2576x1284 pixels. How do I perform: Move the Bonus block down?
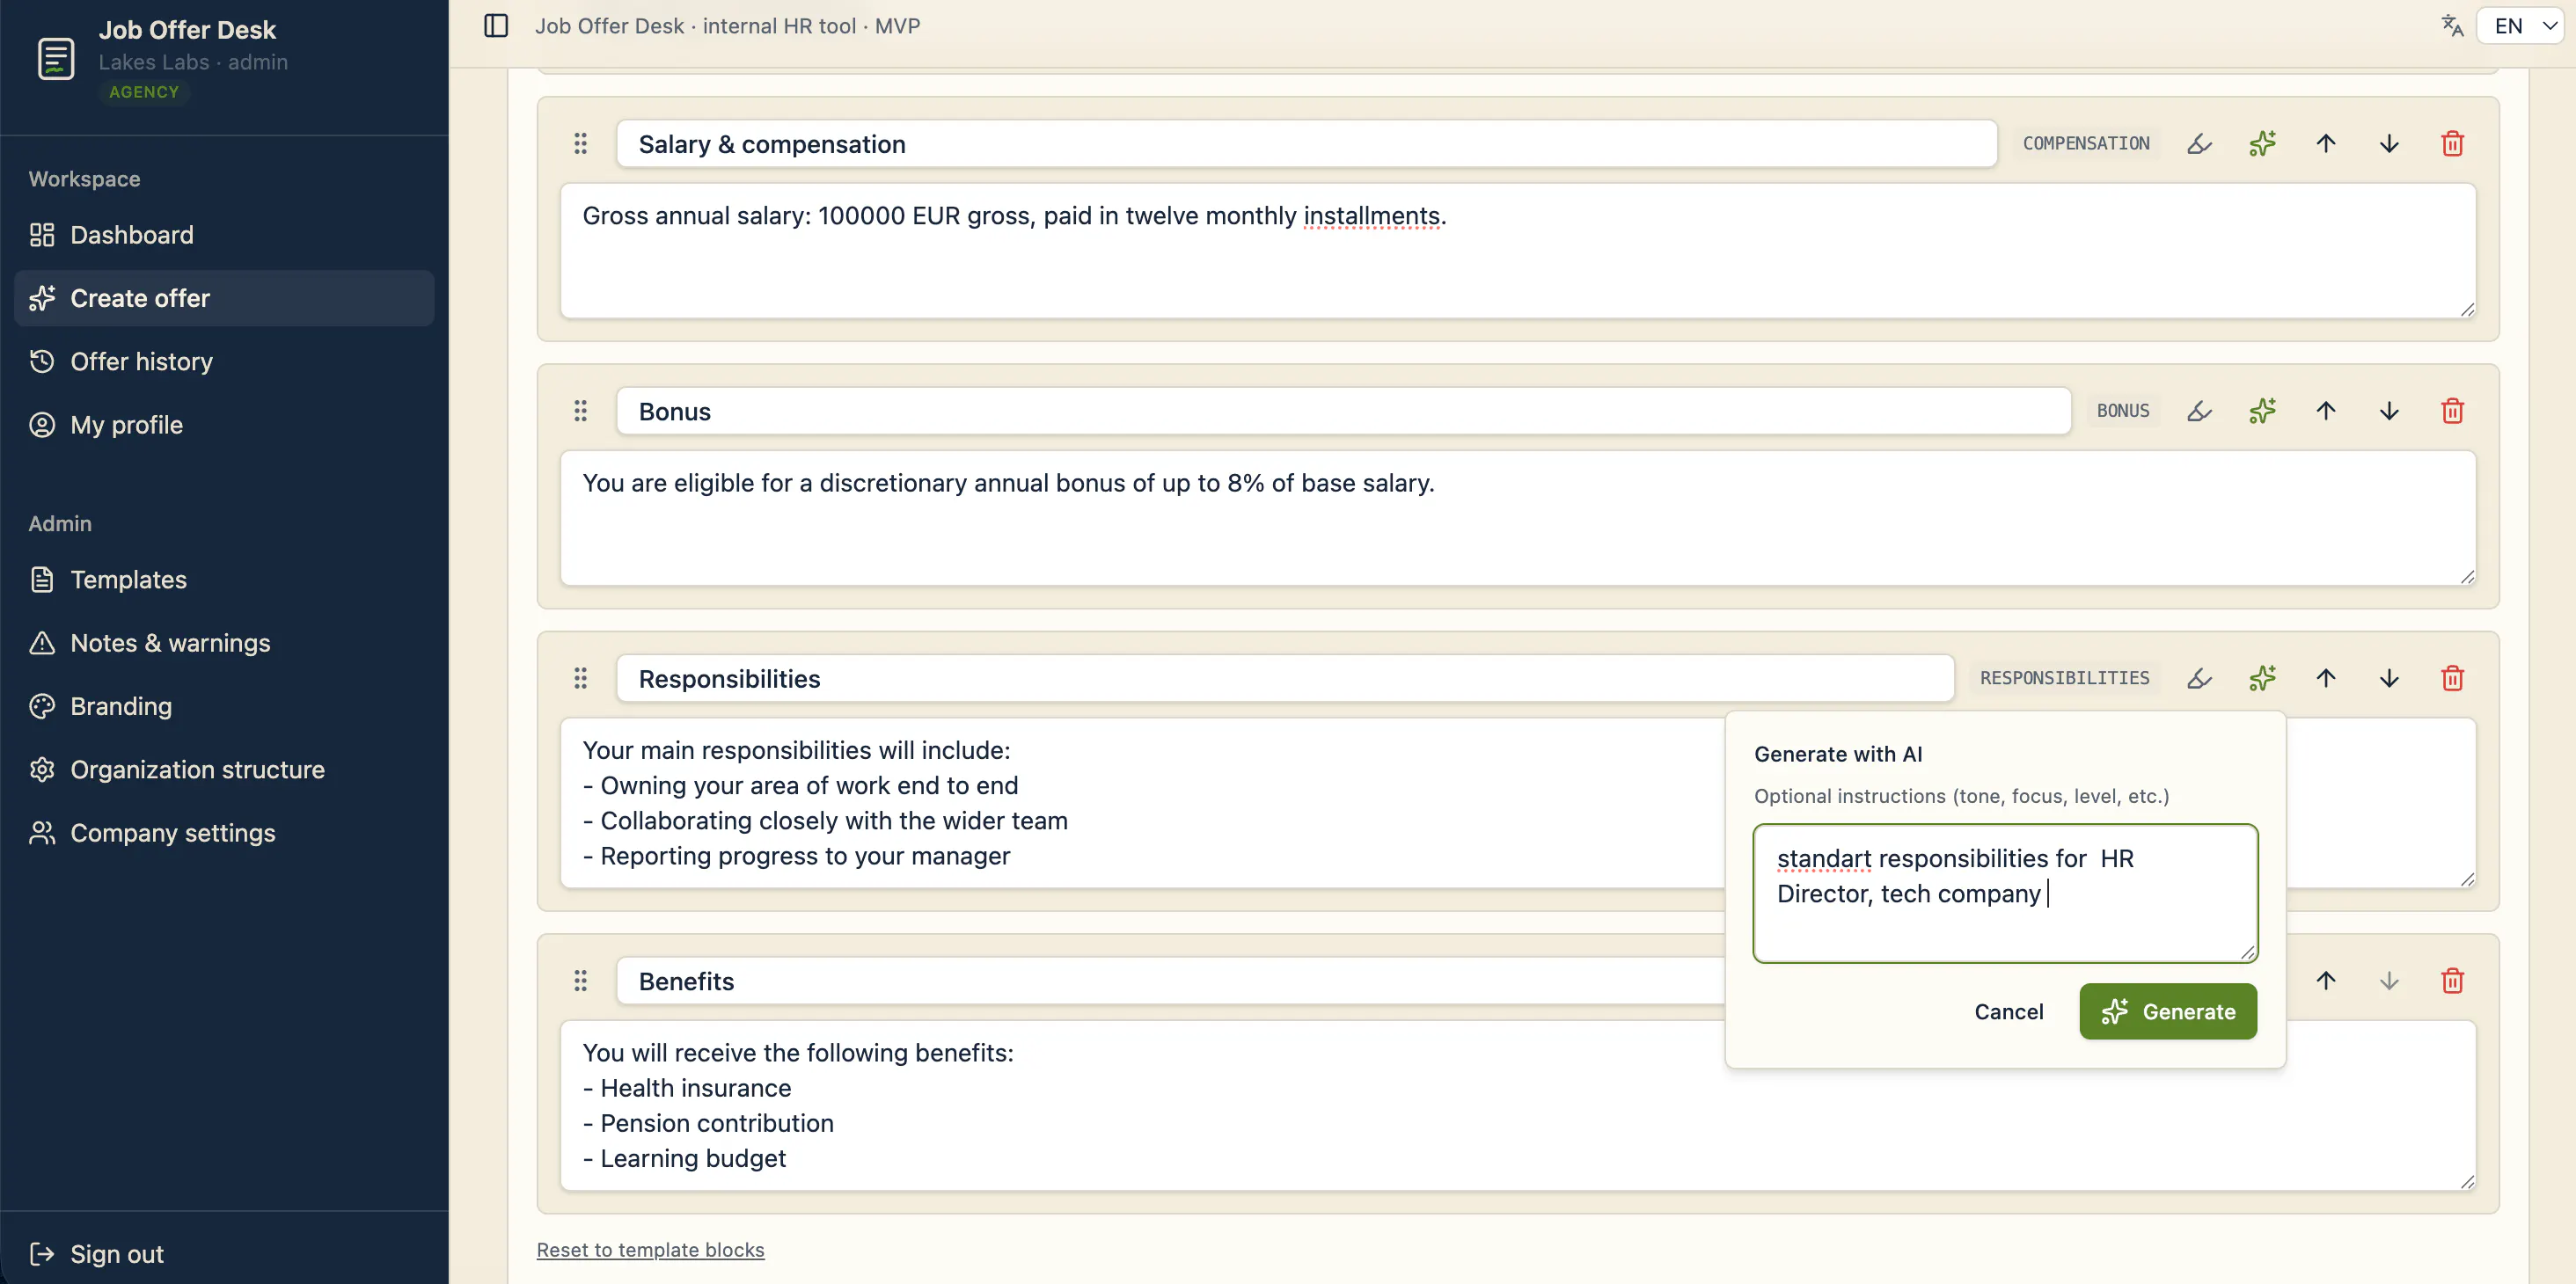tap(2389, 411)
